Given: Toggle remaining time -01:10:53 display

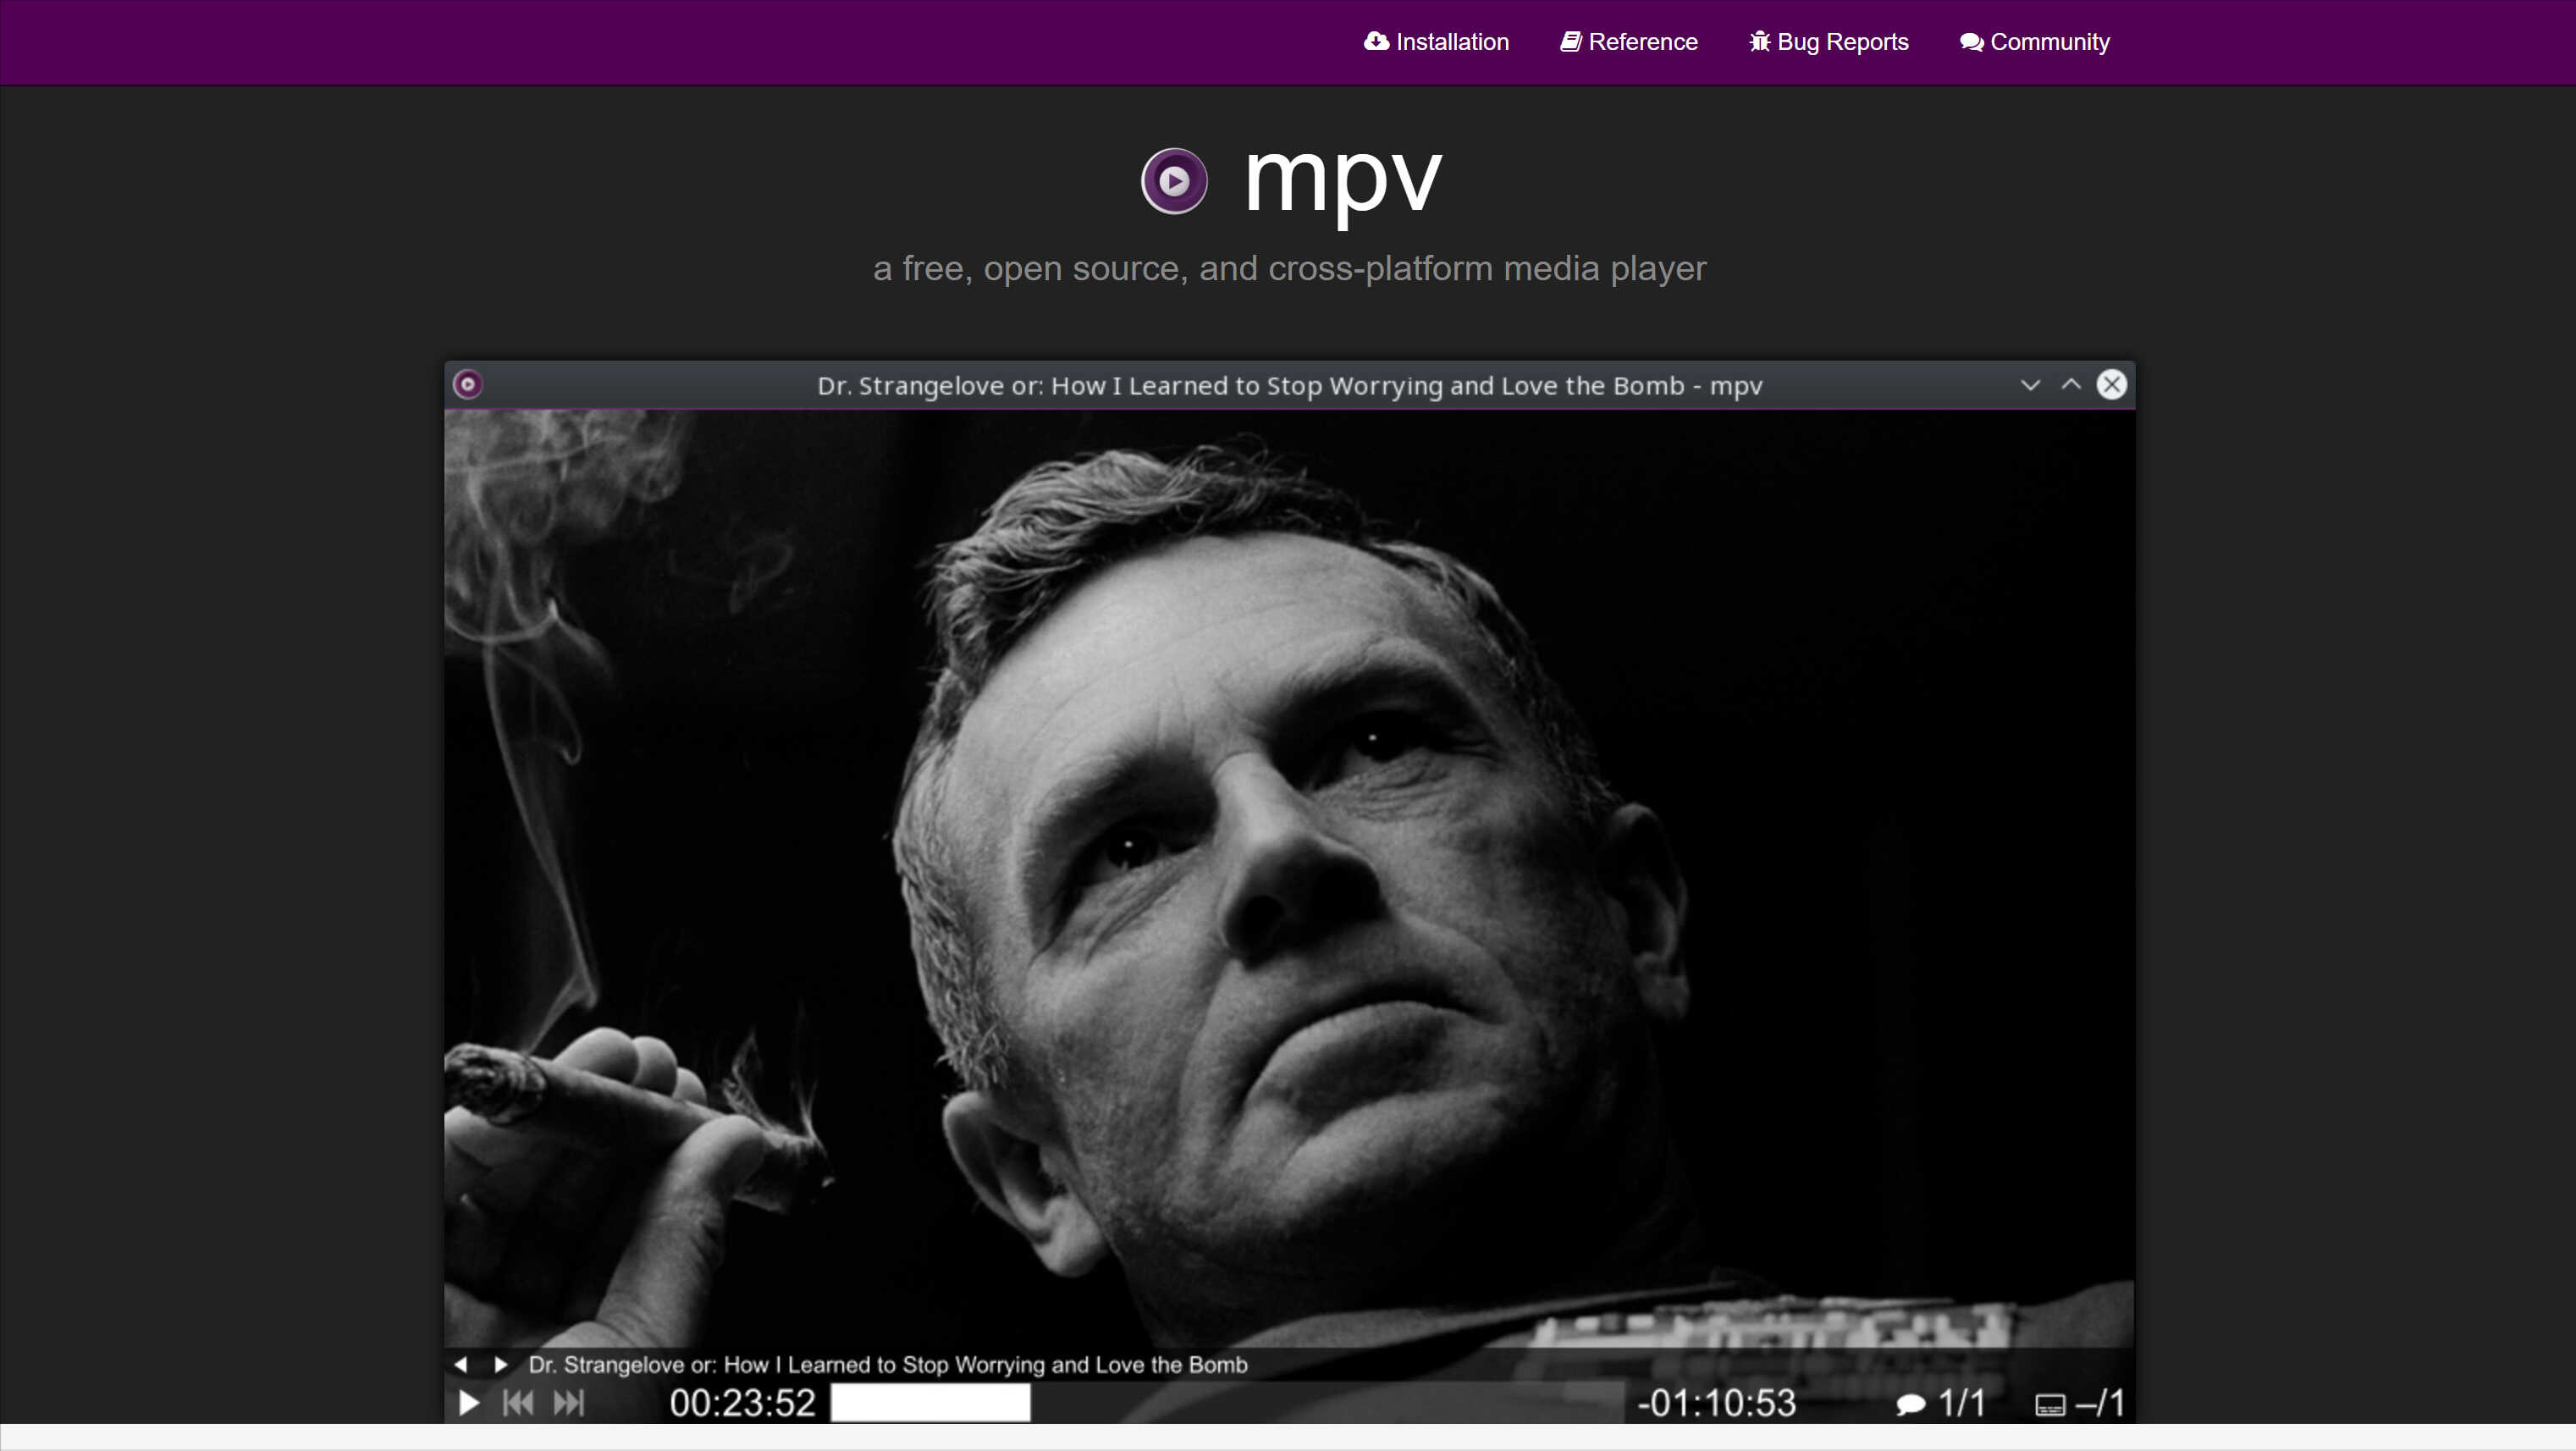Looking at the screenshot, I should click(1716, 1403).
